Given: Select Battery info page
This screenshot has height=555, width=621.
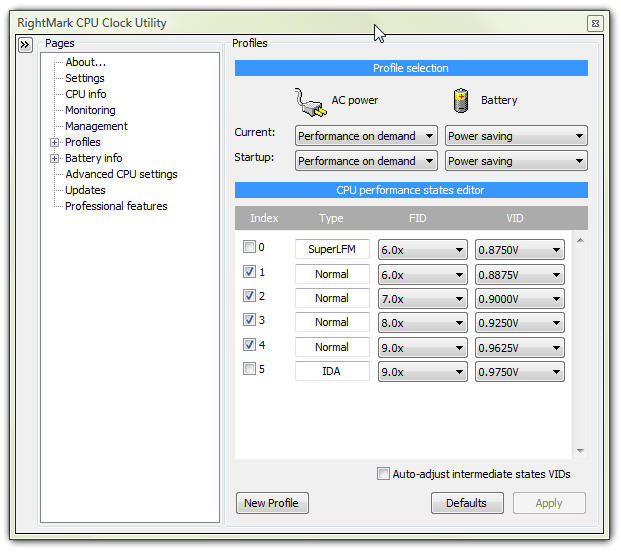Looking at the screenshot, I should pyautogui.click(x=93, y=158).
